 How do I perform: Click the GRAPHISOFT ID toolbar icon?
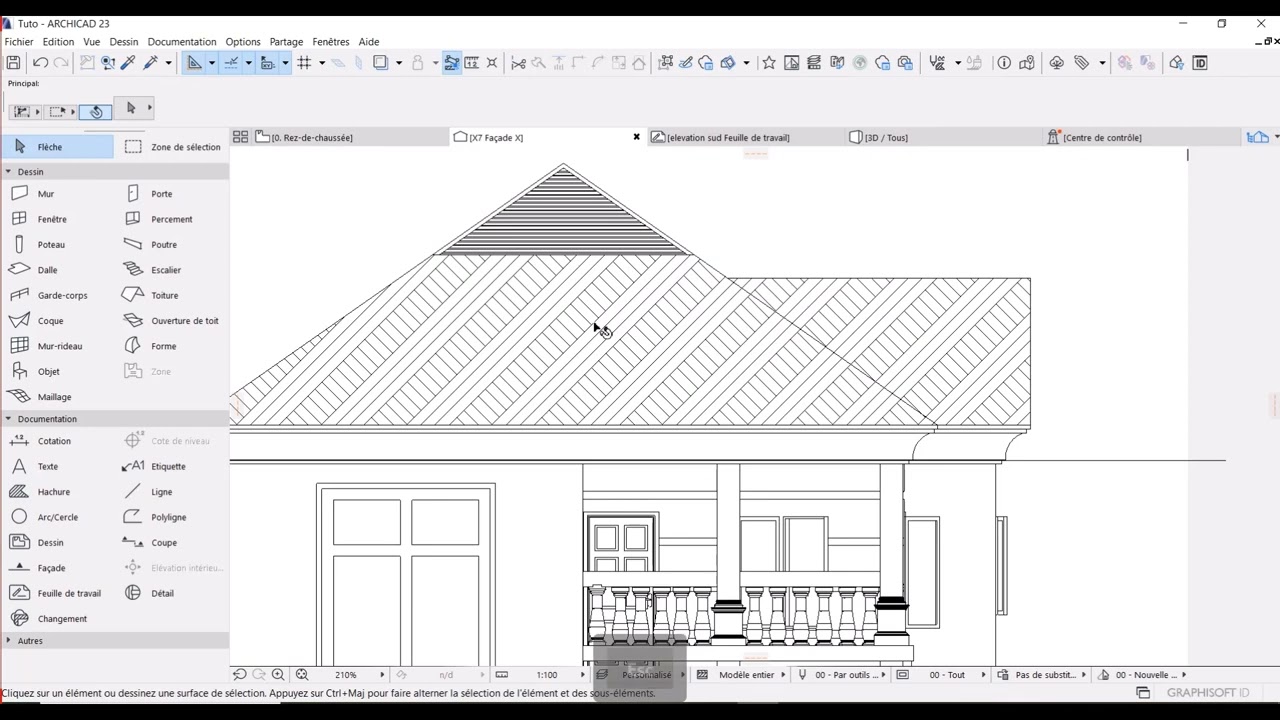pyautogui.click(x=1200, y=63)
